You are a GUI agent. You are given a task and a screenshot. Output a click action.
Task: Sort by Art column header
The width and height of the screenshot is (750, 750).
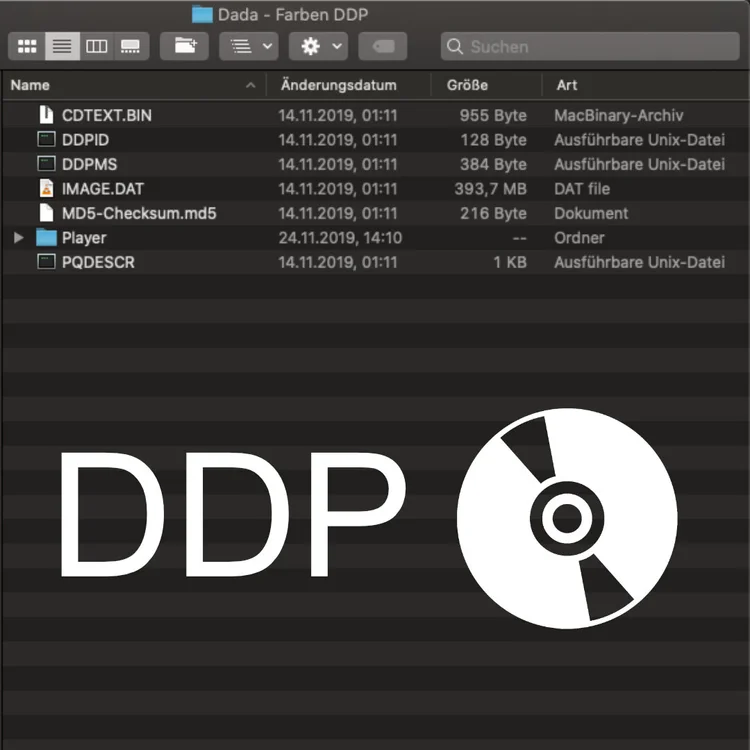(567, 85)
